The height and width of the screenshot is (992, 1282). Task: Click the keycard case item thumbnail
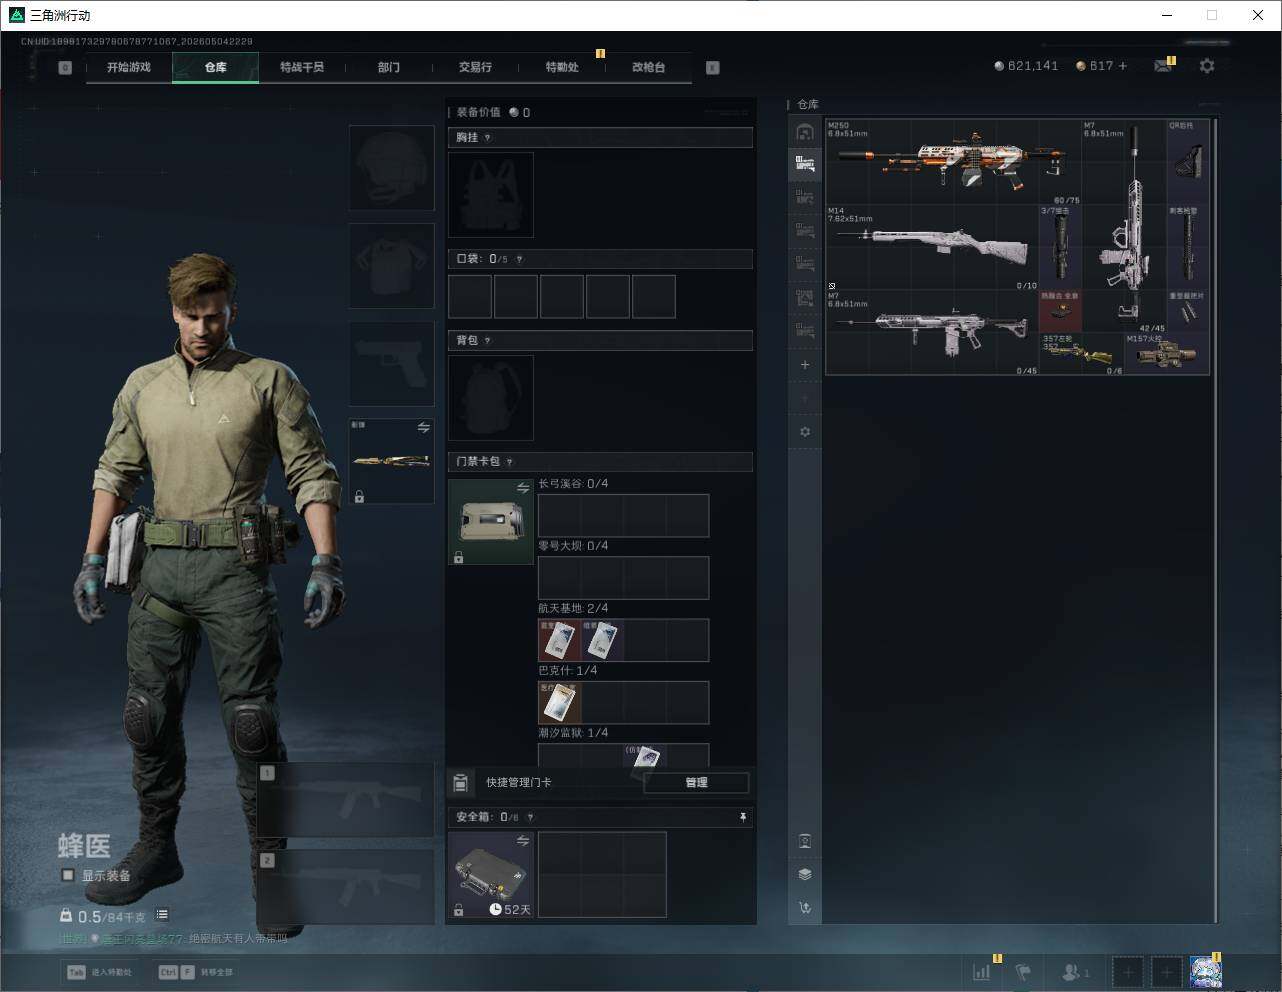coord(490,522)
